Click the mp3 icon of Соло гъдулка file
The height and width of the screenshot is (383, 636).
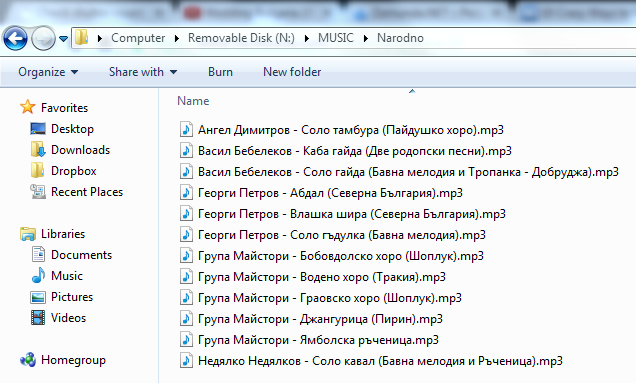click(x=186, y=235)
